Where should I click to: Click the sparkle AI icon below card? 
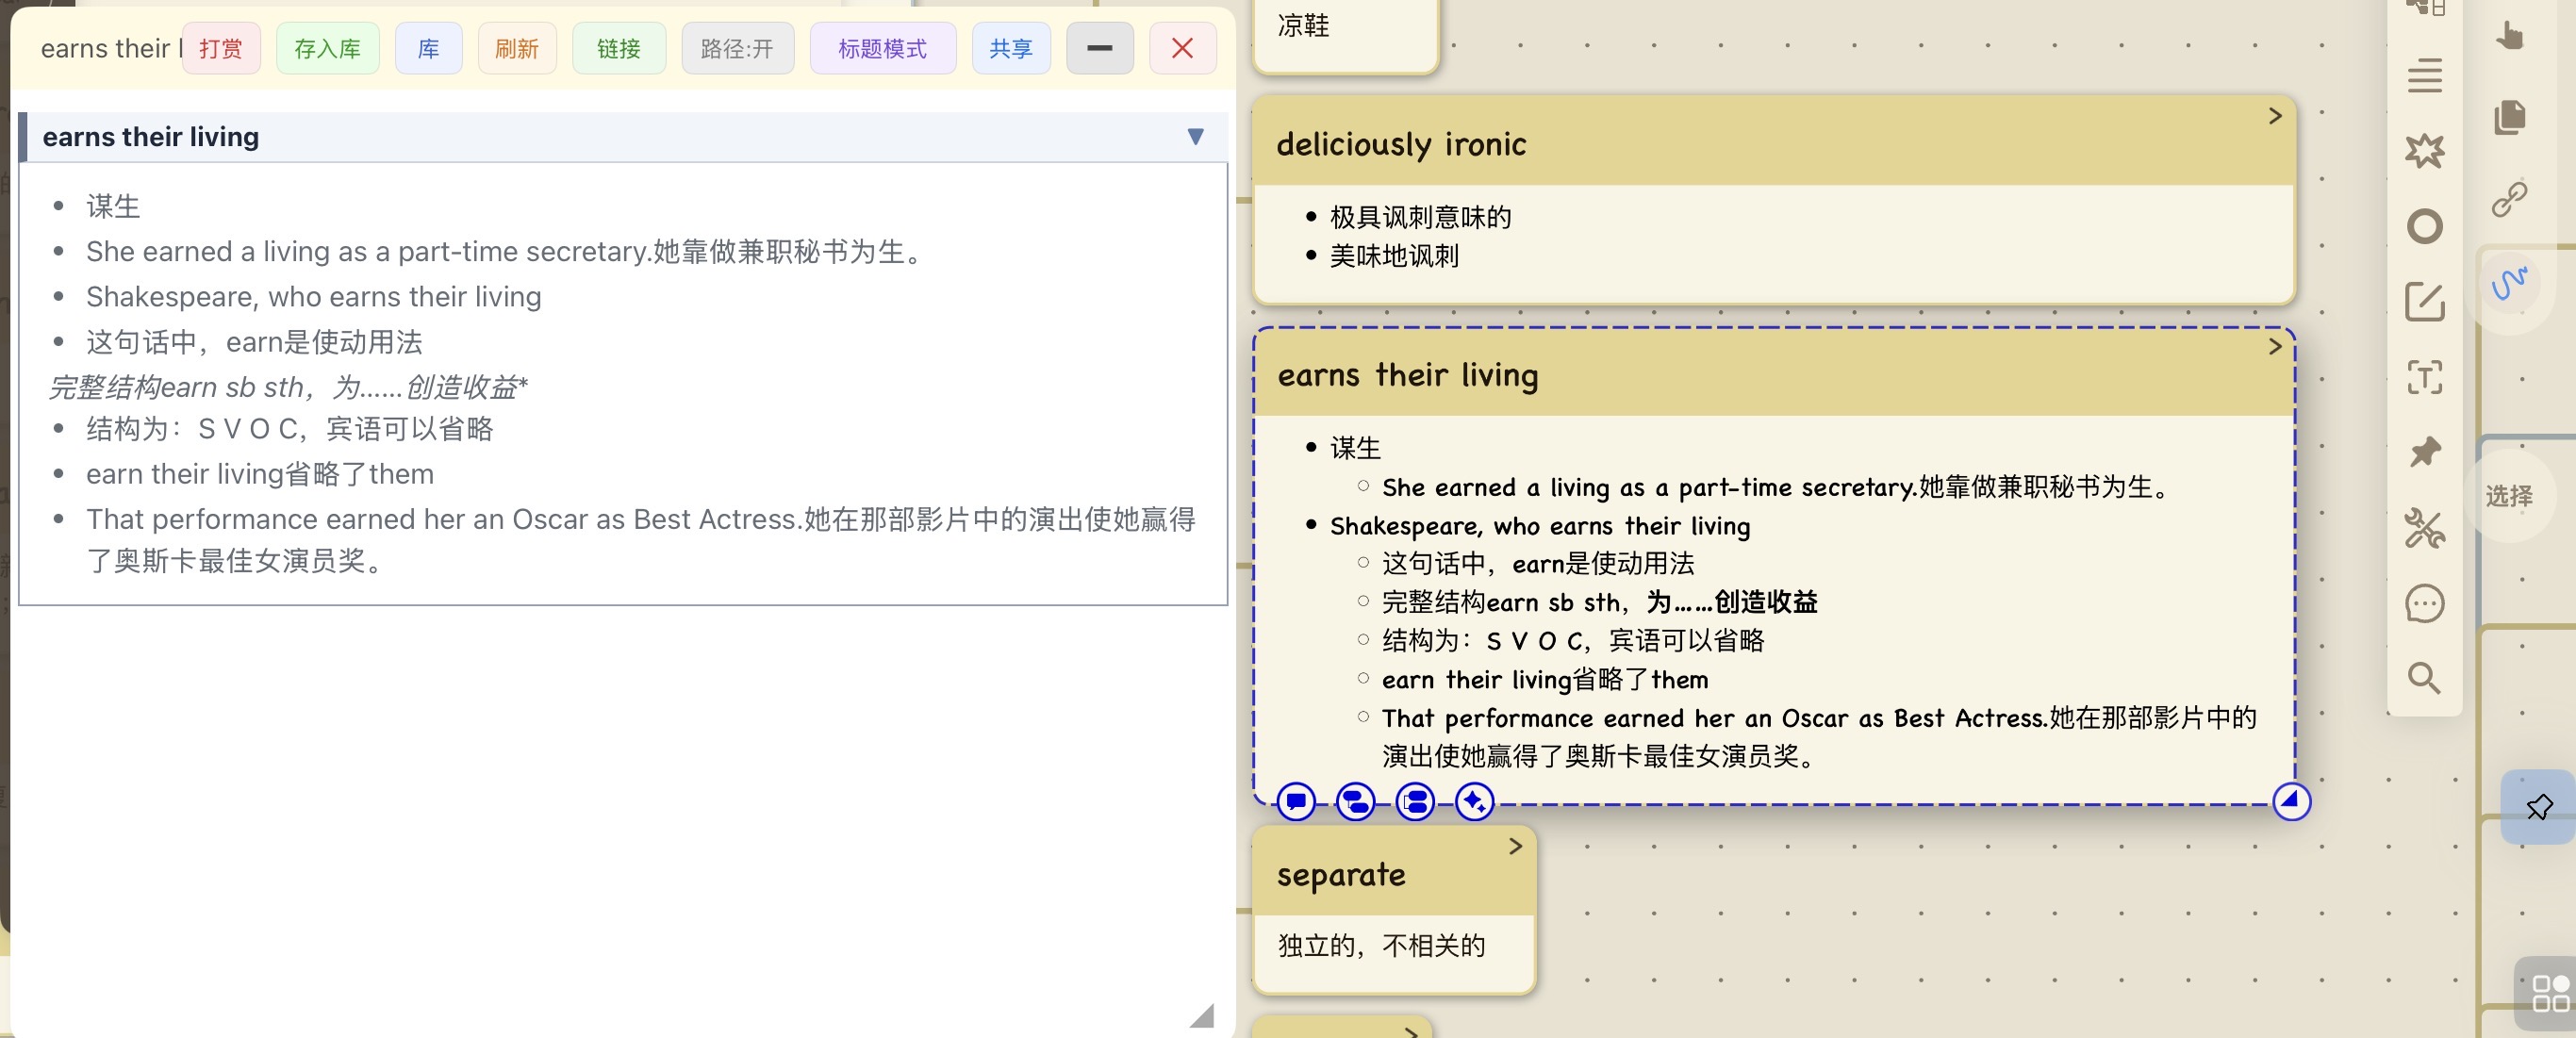click(1473, 801)
